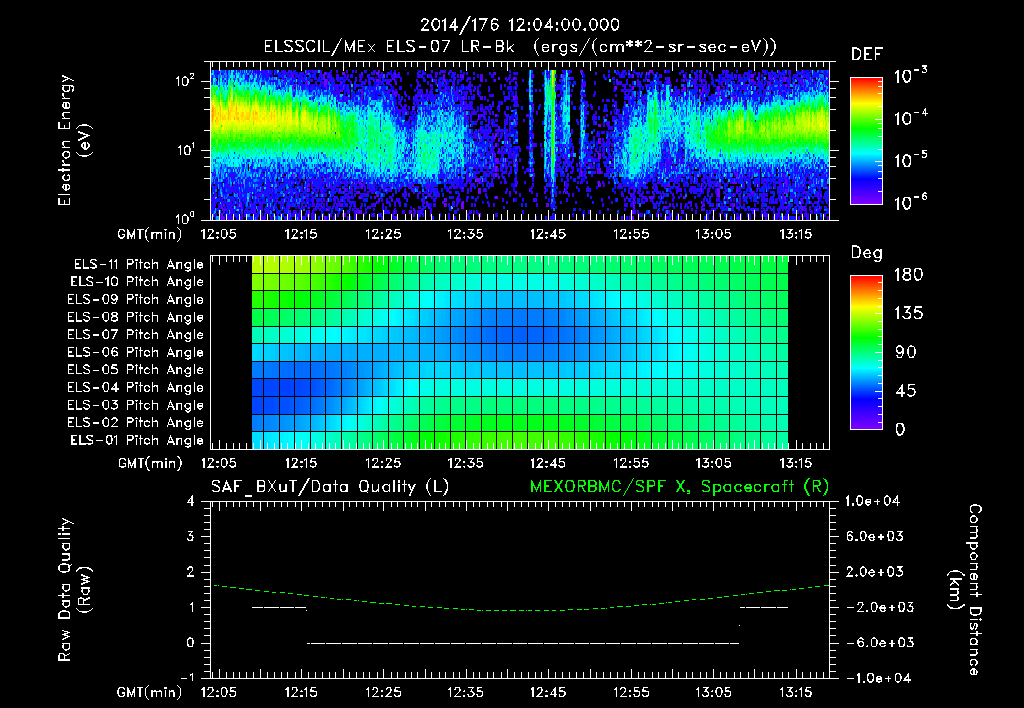Click the 10^-3 value on DEF scale
Screen dimensions: 1024x708
coord(911,76)
